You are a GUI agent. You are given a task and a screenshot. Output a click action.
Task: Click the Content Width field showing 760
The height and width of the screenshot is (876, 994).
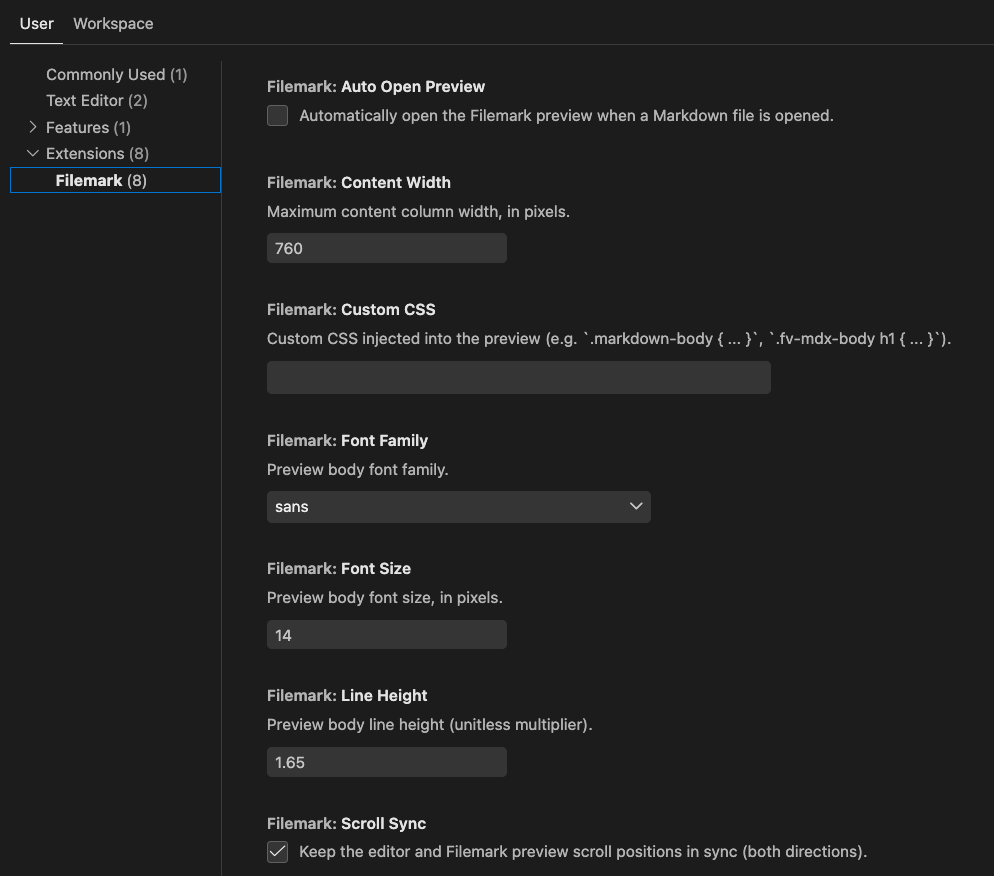387,248
